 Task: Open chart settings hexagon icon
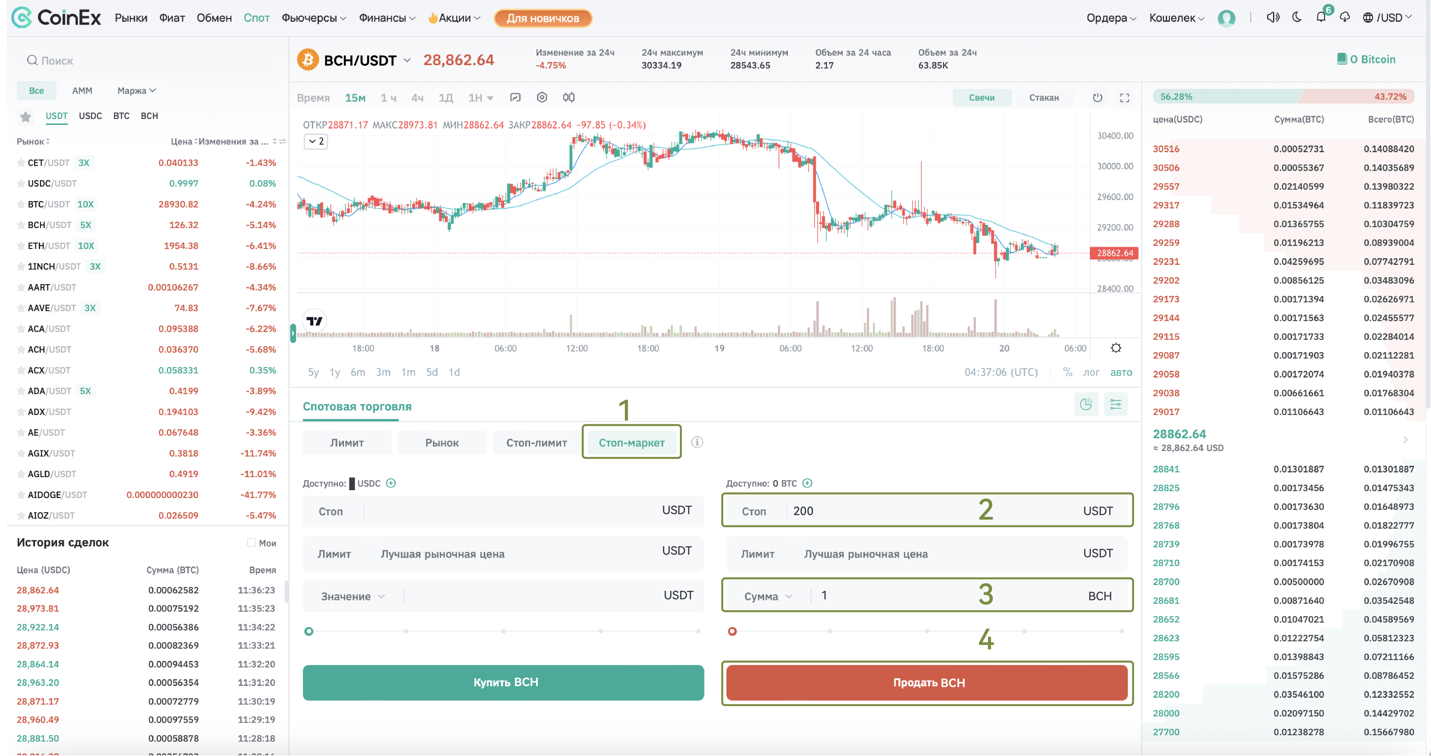click(x=542, y=98)
